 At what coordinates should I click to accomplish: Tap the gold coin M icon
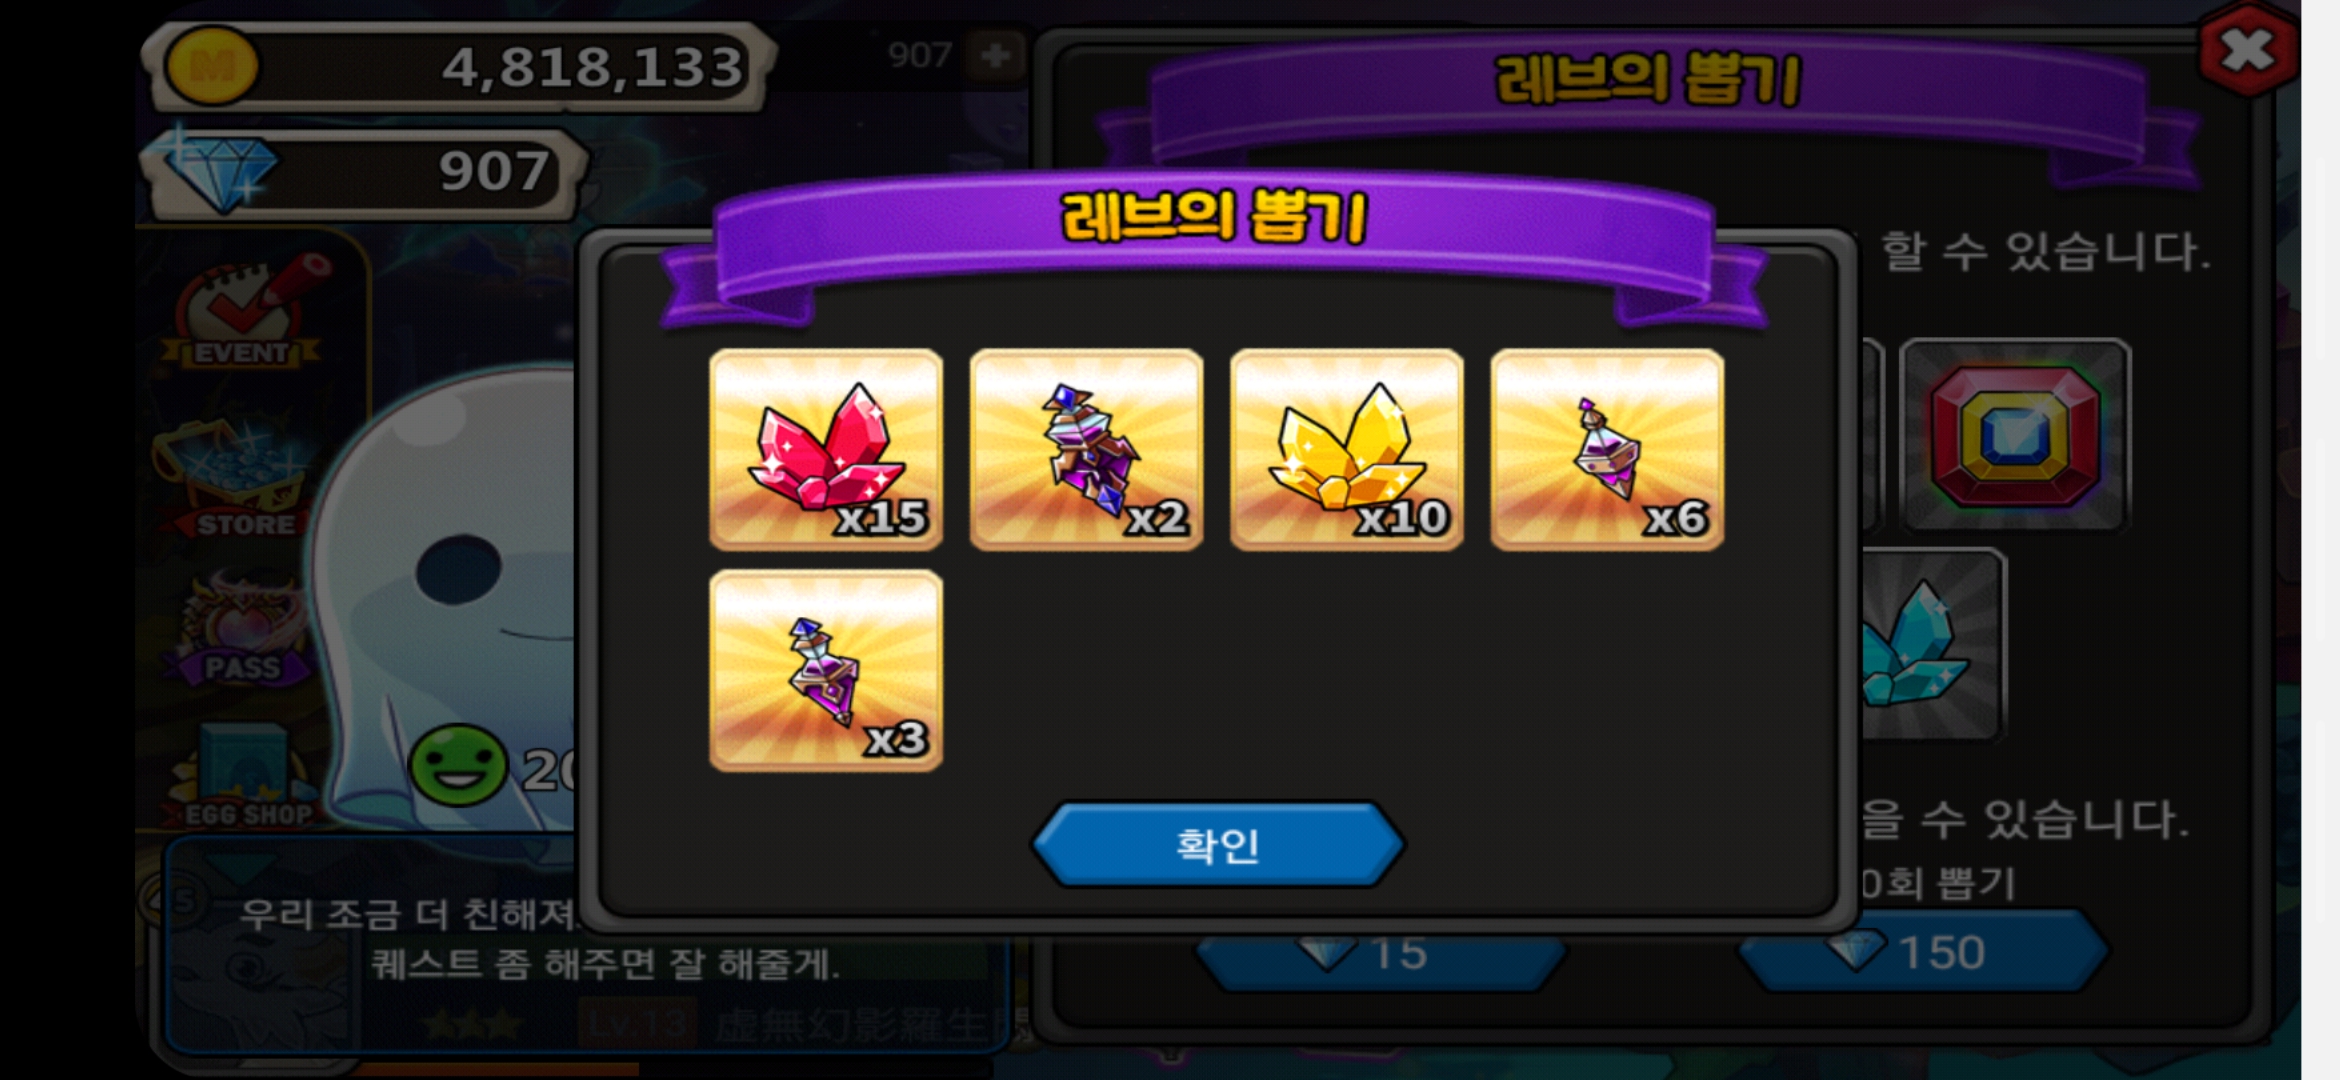[211, 66]
